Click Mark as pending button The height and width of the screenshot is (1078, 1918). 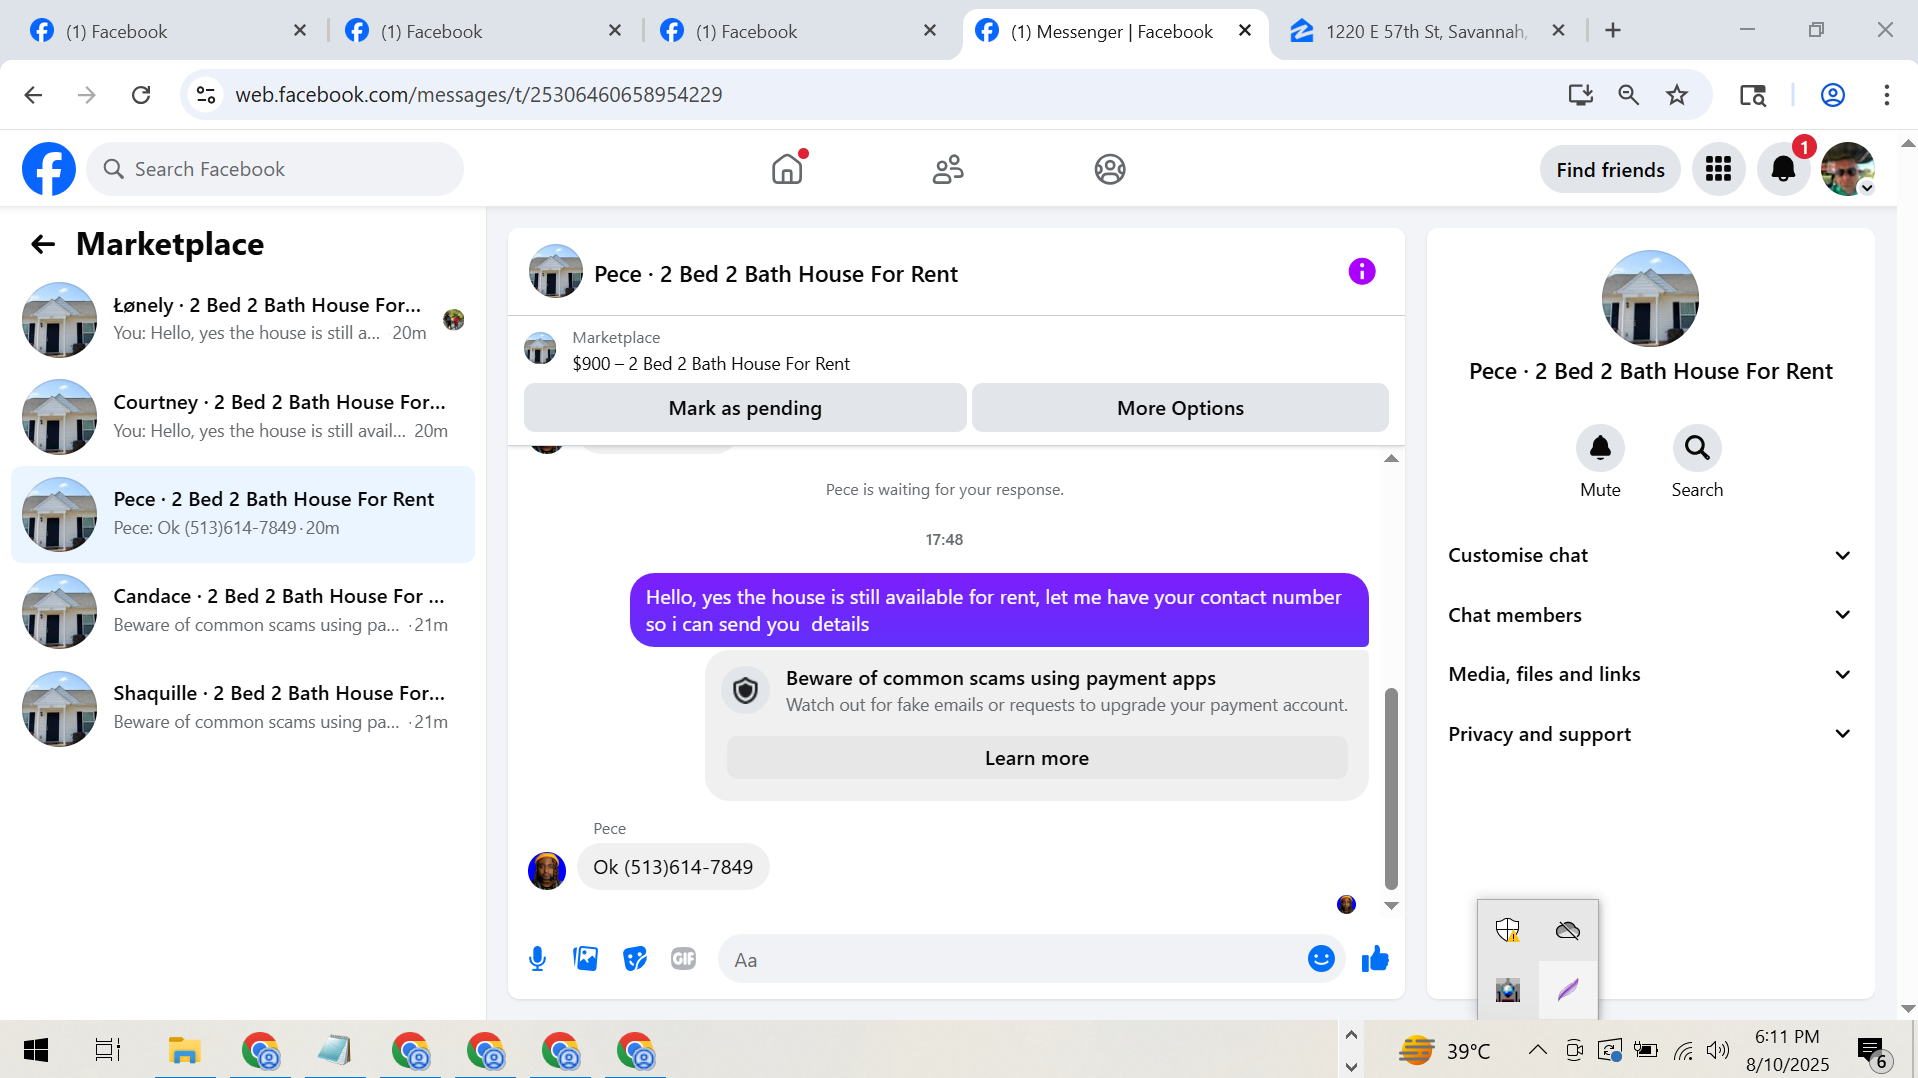pos(745,408)
